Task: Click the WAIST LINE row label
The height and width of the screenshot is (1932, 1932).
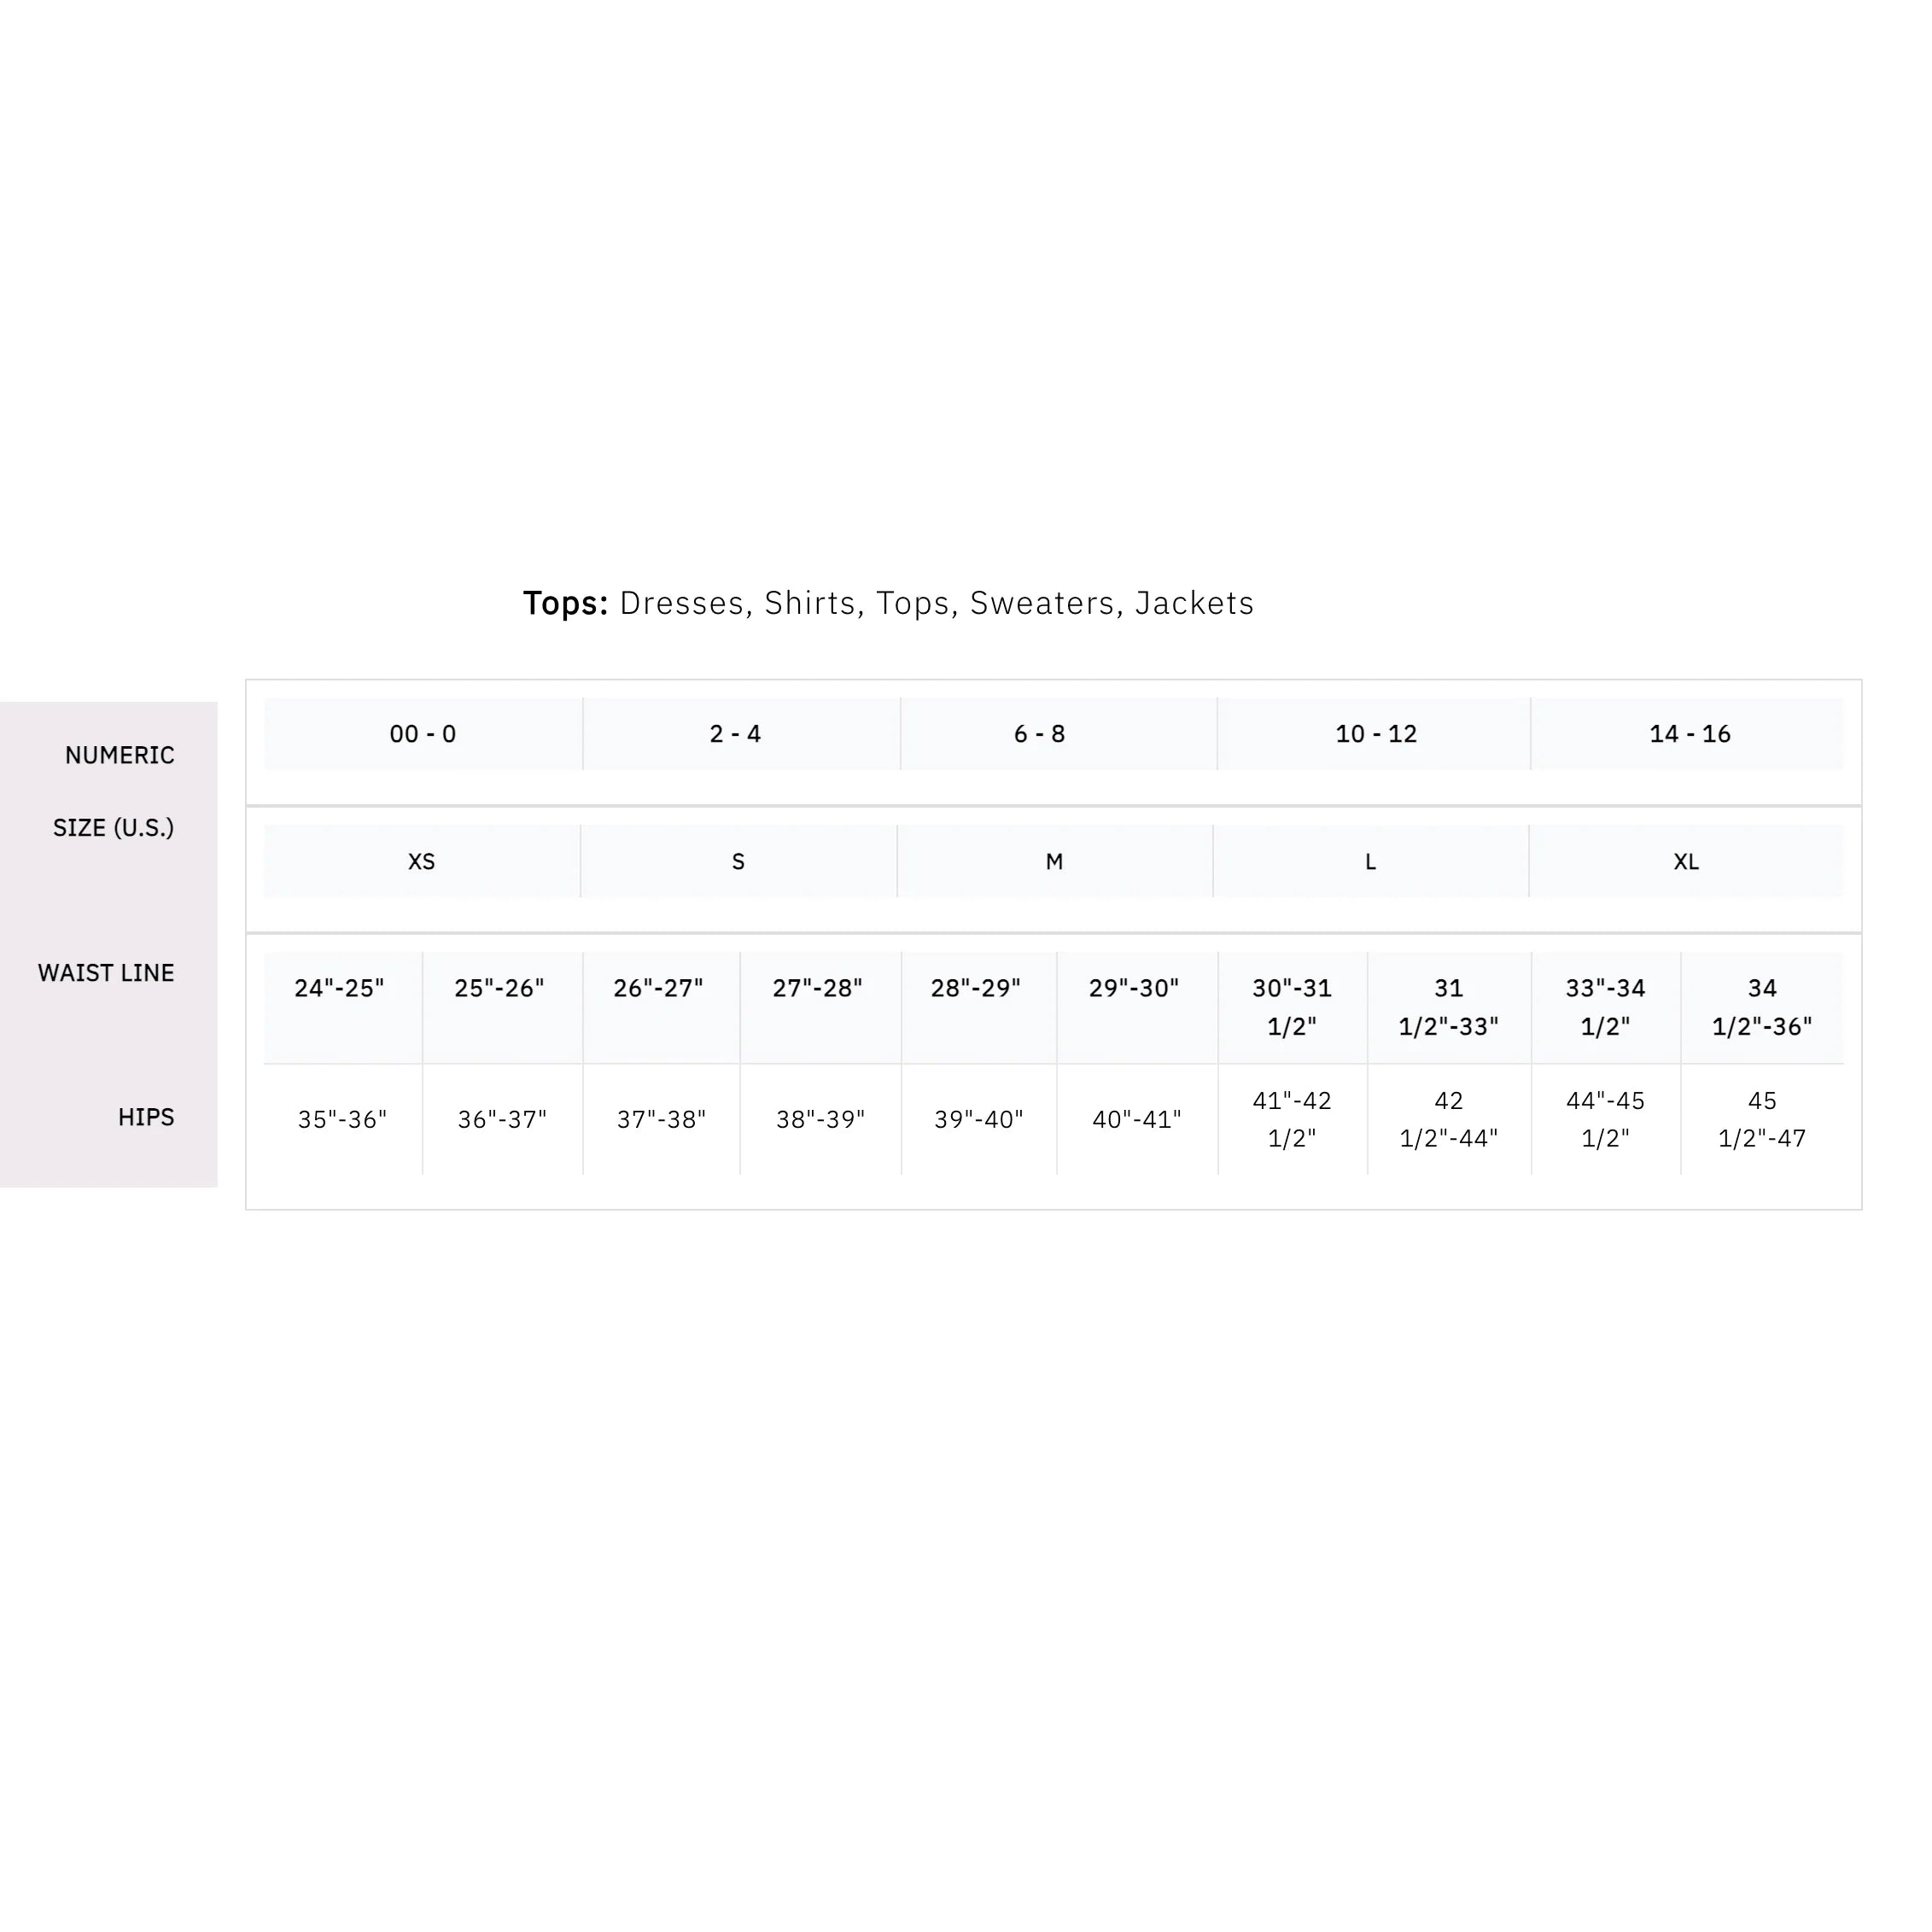Action: 106,973
